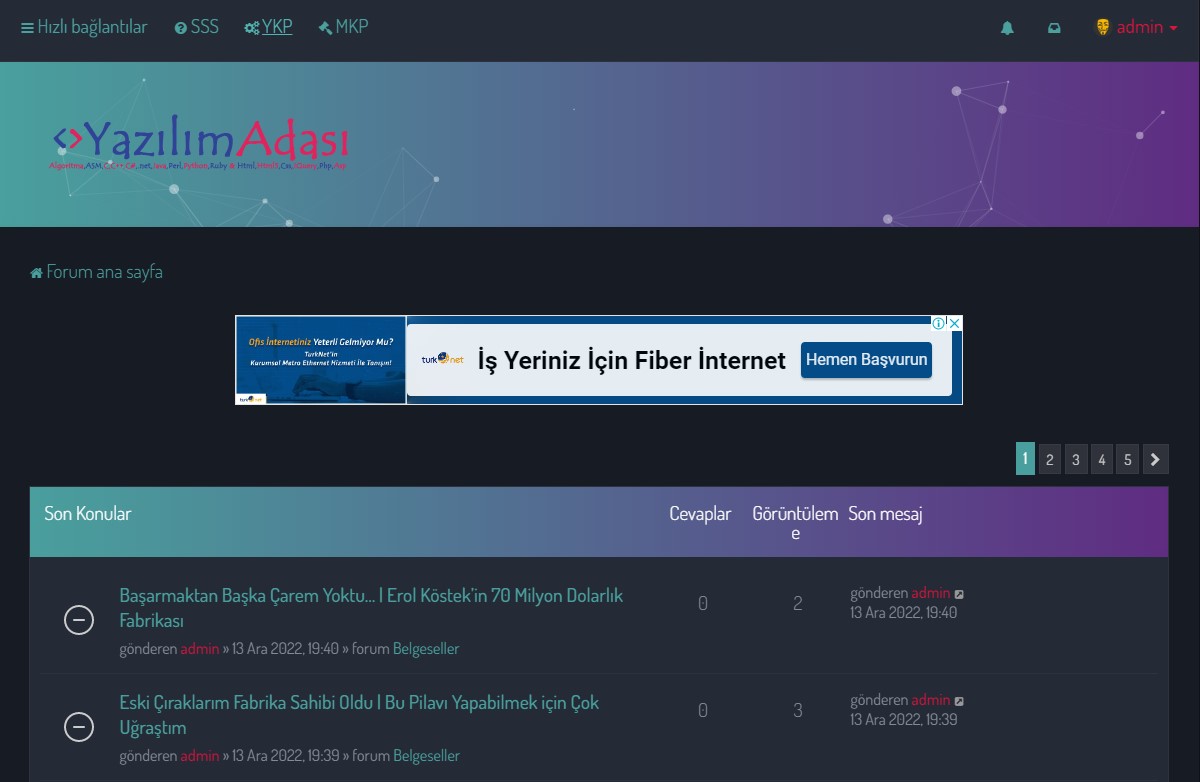Click the home icon beside Forum ana sayfa
Viewport: 1200px width, 782px height.
(37, 273)
